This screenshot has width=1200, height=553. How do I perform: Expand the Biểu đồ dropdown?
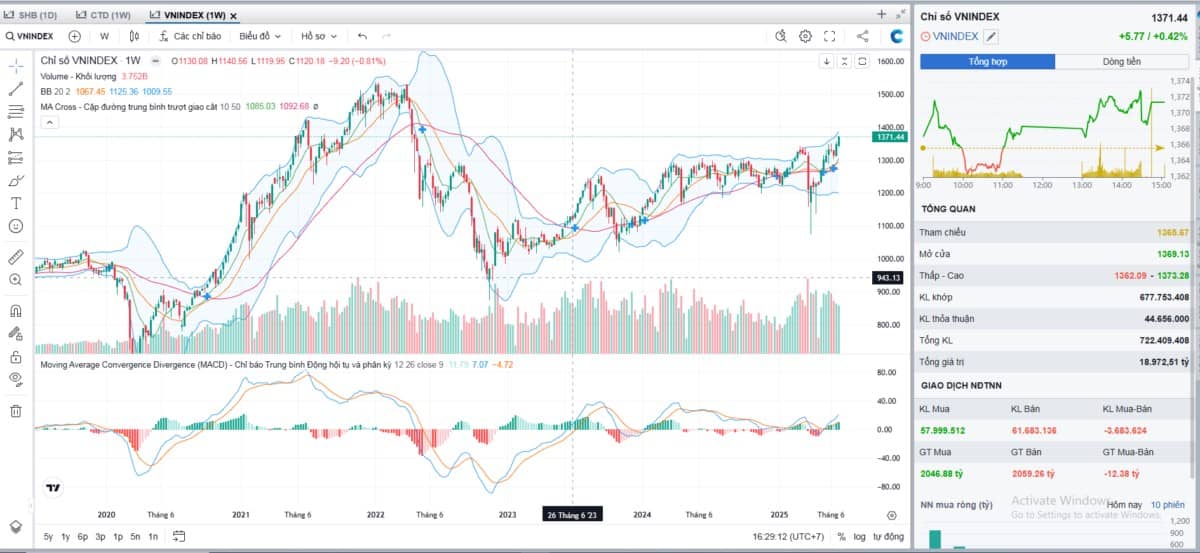click(260, 36)
